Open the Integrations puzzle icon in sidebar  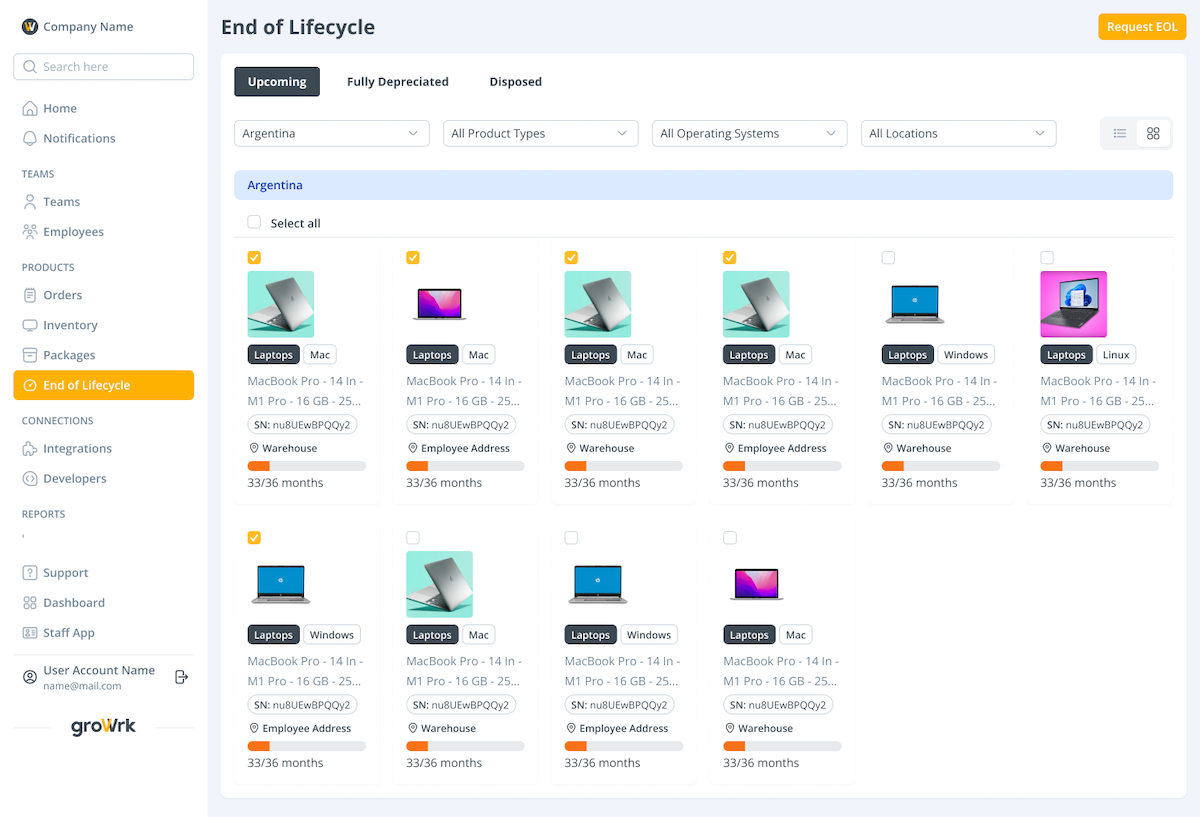coord(30,449)
